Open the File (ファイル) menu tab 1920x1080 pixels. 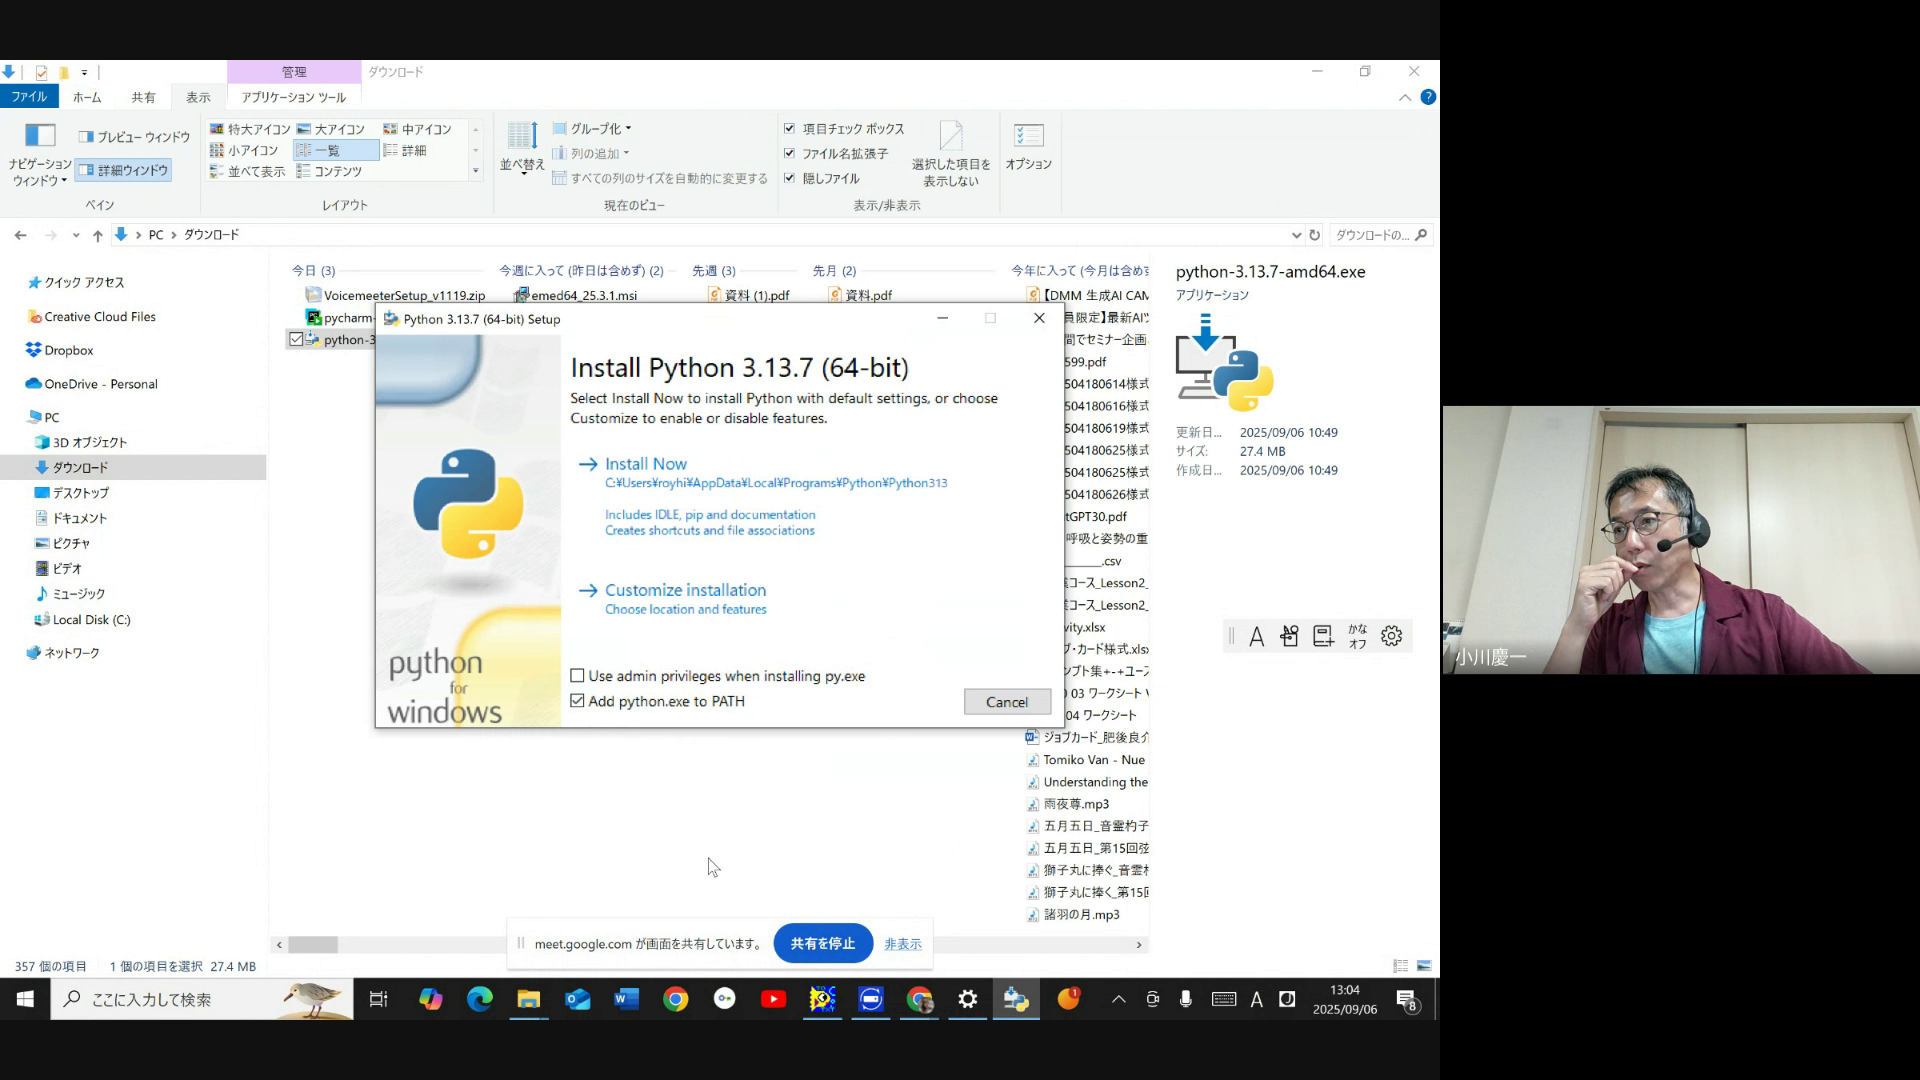coord(29,97)
